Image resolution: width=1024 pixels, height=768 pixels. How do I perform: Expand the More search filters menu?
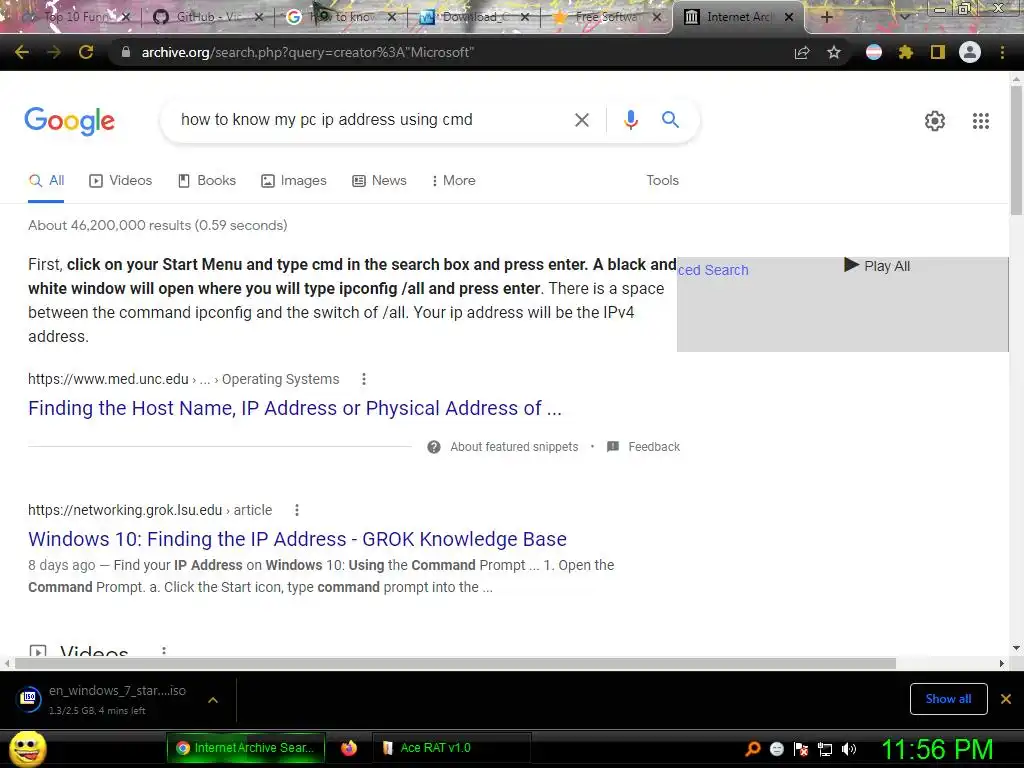click(x=453, y=181)
